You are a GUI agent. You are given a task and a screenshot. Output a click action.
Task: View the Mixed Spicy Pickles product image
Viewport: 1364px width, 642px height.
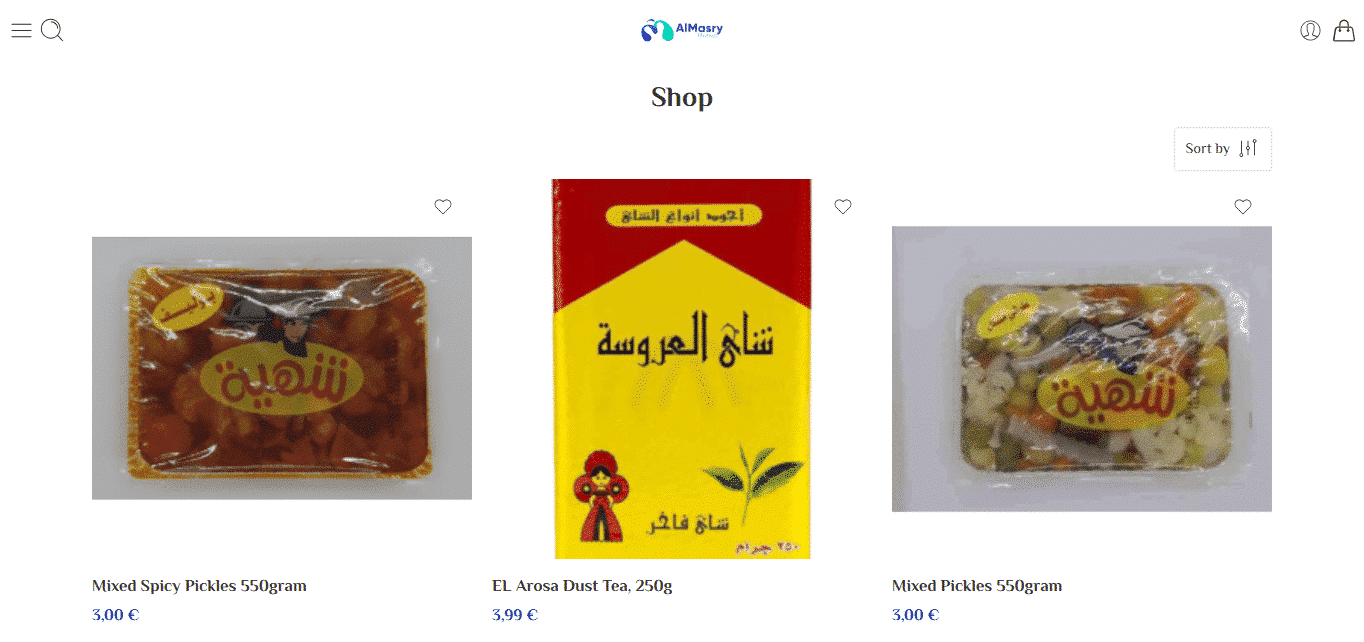point(282,368)
